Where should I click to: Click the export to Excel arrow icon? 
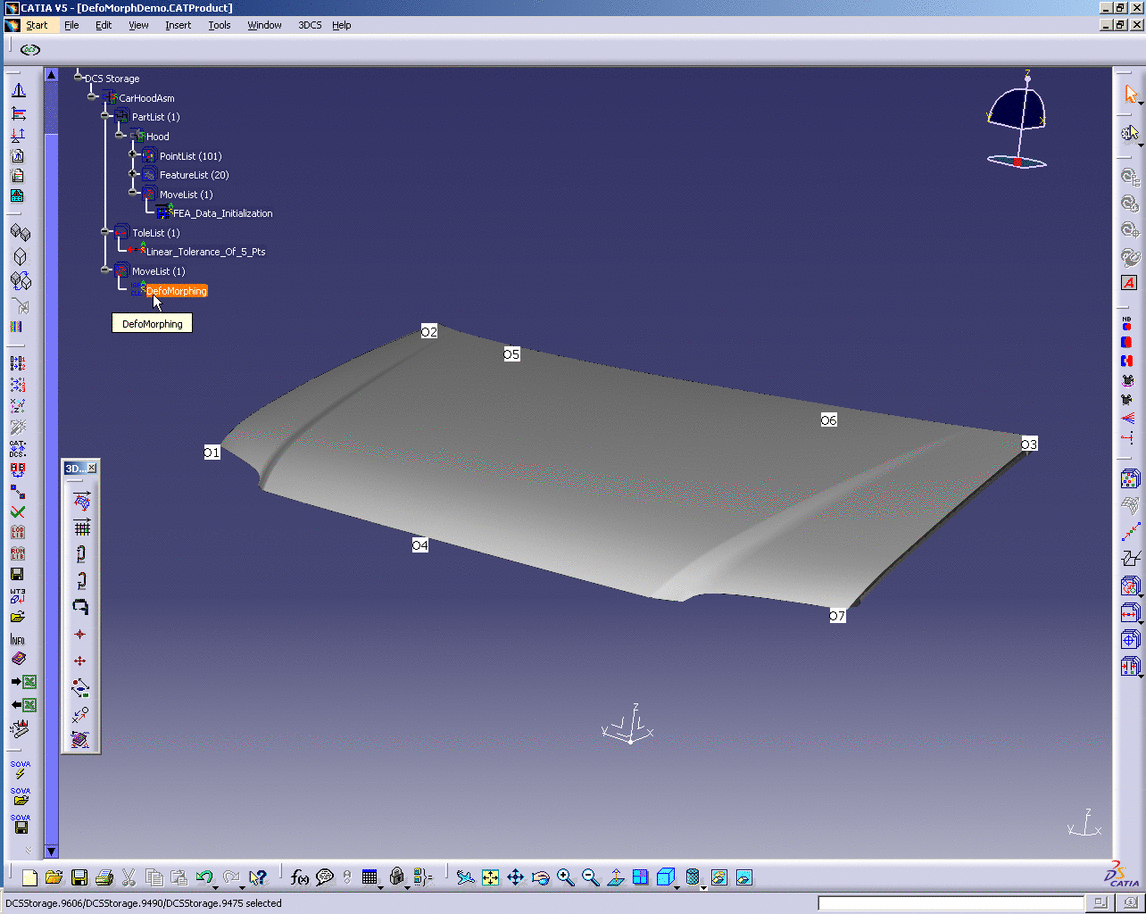coord(23,682)
